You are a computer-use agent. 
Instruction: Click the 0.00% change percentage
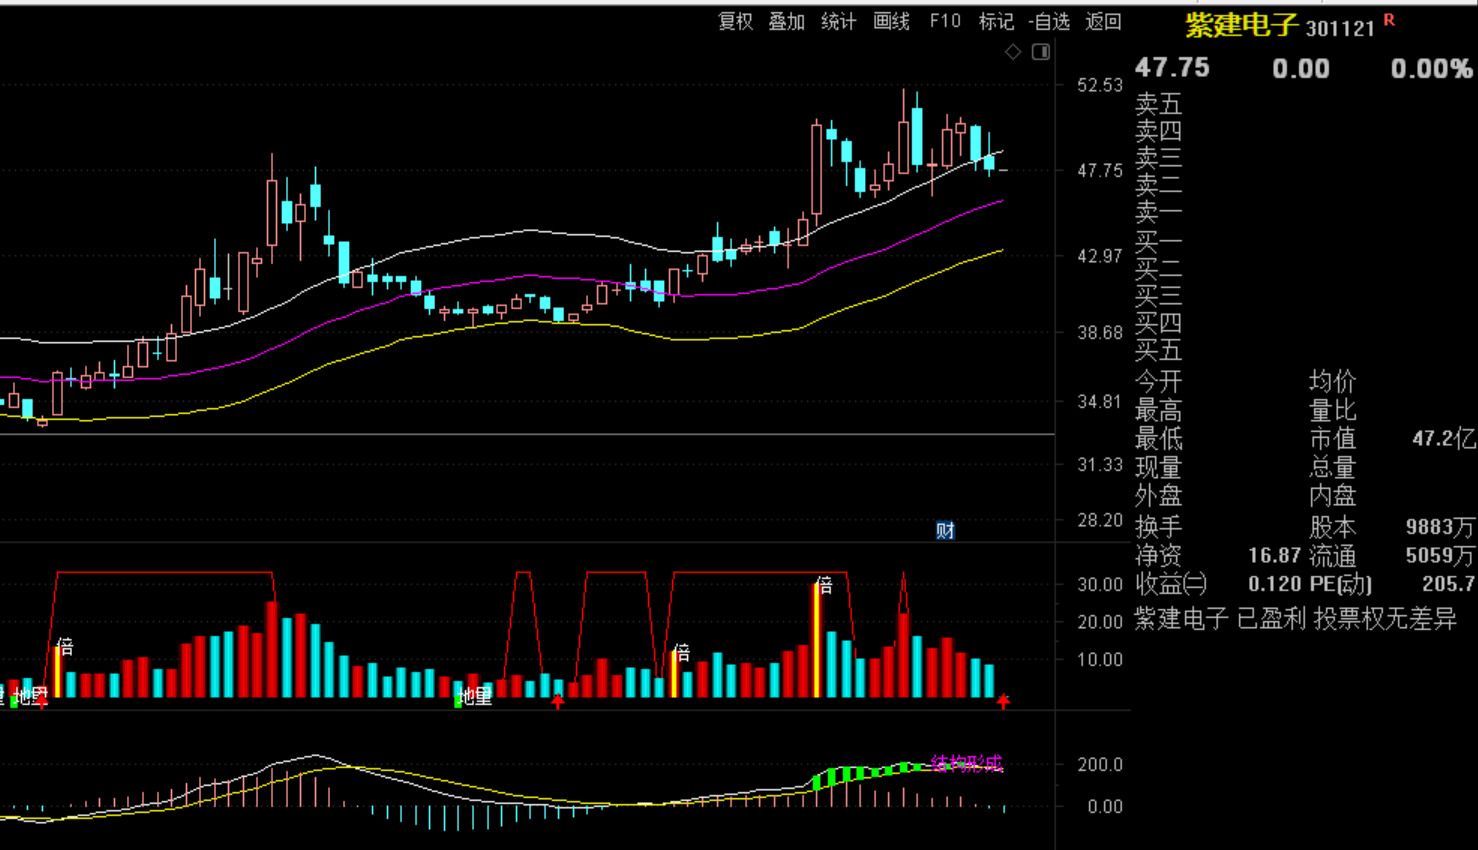point(1431,69)
